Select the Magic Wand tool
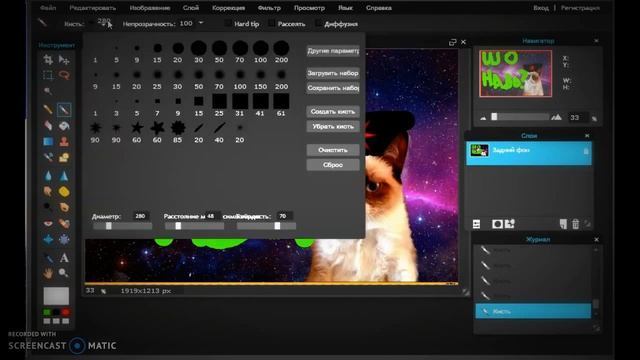Screen dimensions: 640x360 [48, 91]
